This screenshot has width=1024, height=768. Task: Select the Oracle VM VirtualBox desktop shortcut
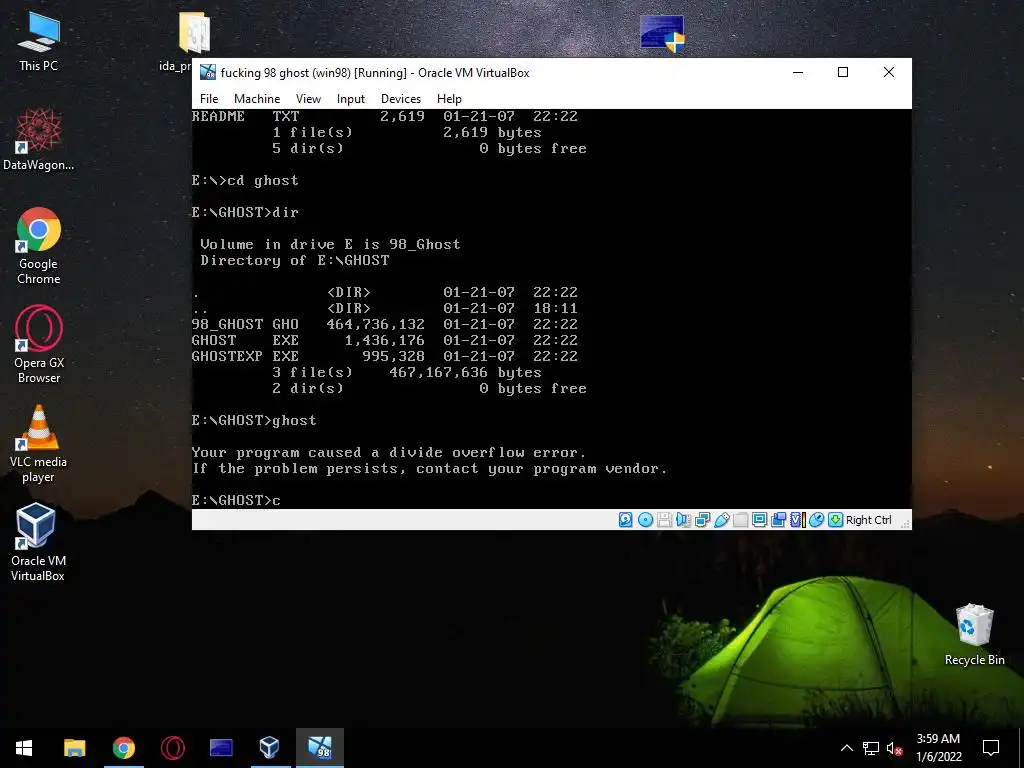click(38, 542)
